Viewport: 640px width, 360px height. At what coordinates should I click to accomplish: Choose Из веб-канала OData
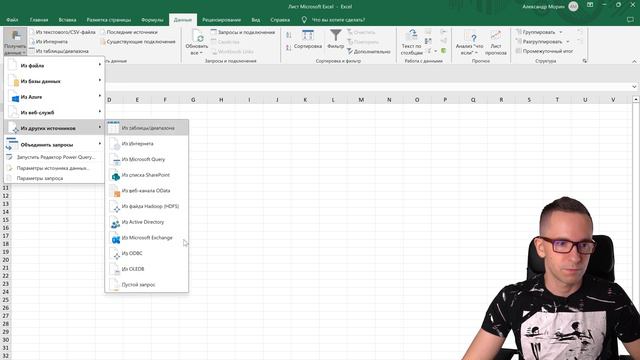pyautogui.click(x=147, y=191)
